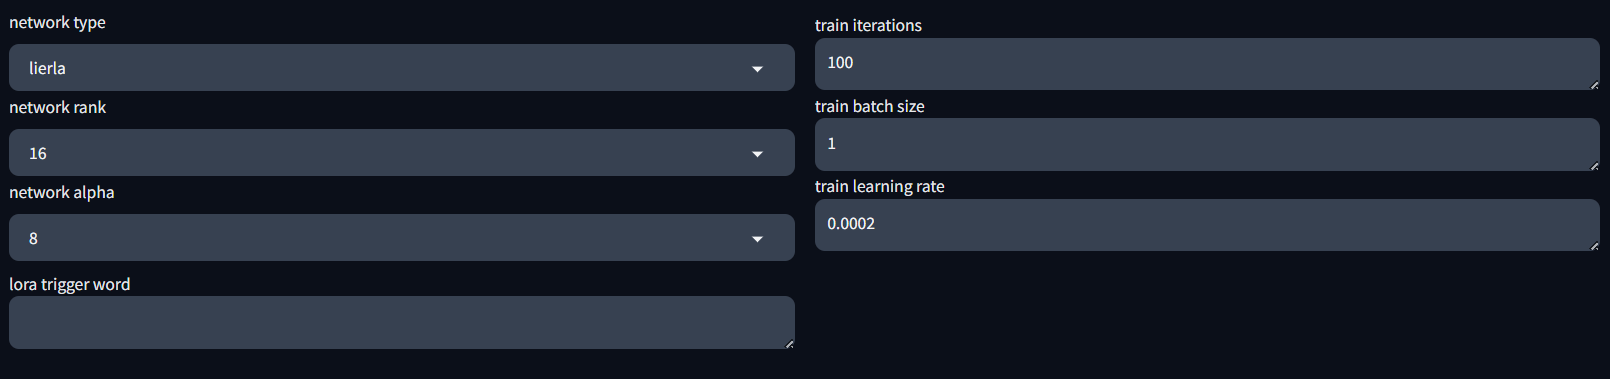Click the lora trigger word resize handle

(x=789, y=344)
